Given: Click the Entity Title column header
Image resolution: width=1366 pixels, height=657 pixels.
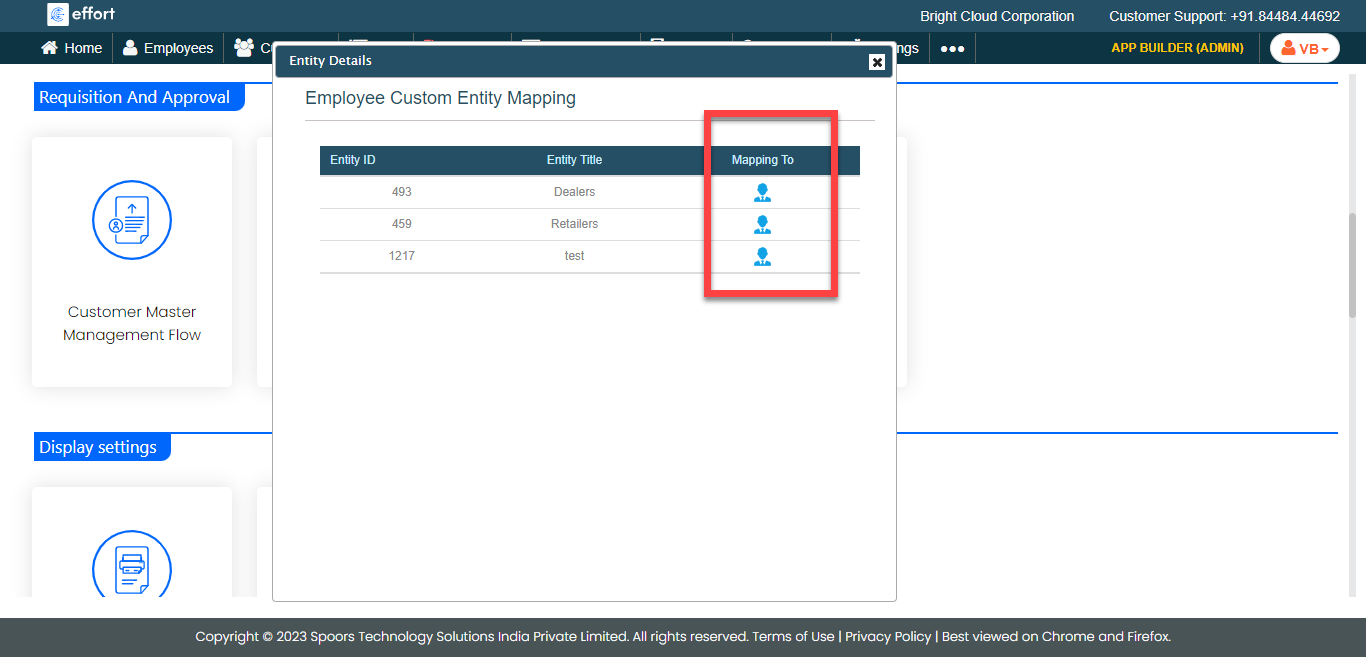Looking at the screenshot, I should click(574, 160).
